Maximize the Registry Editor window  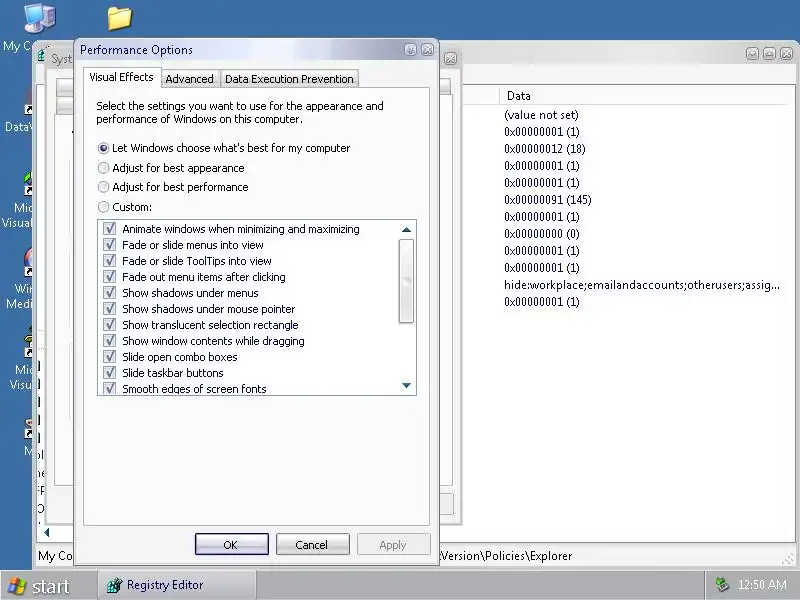click(x=769, y=54)
